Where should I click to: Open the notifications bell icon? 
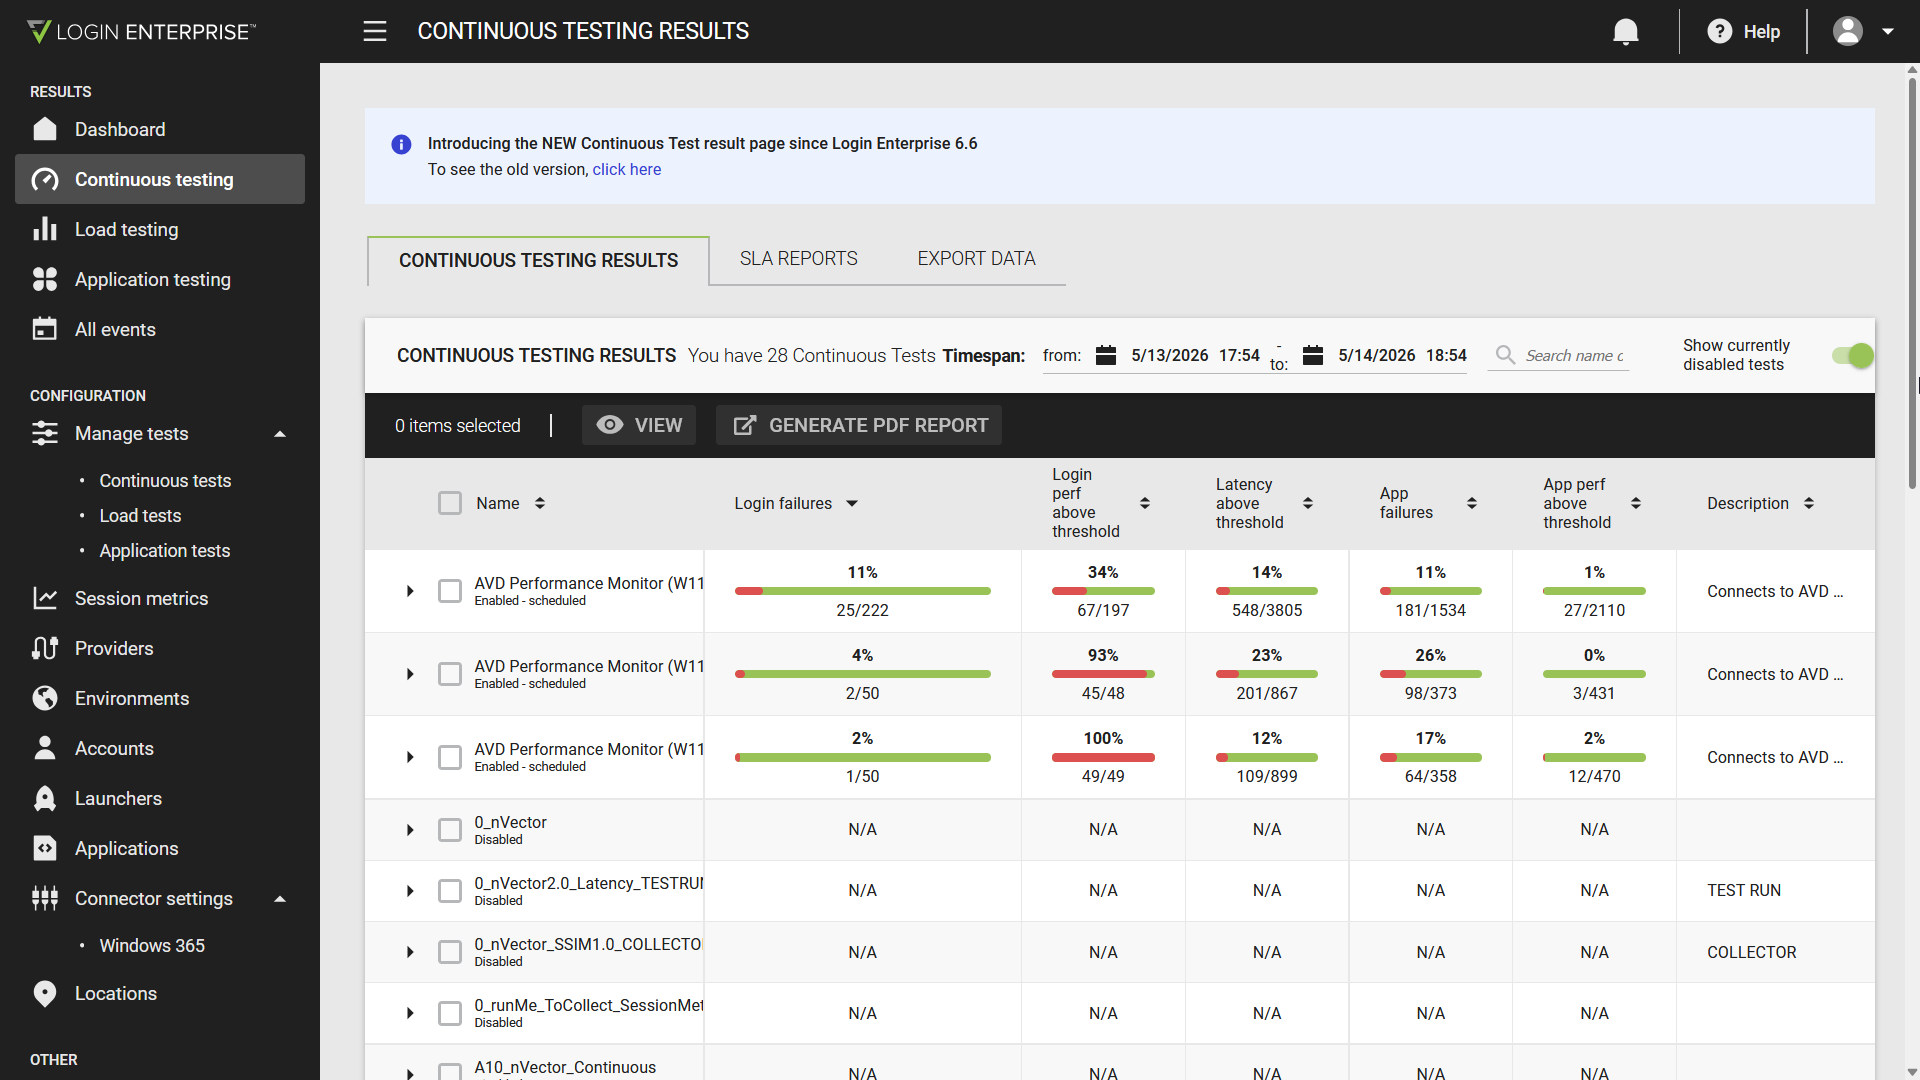pos(1626,32)
